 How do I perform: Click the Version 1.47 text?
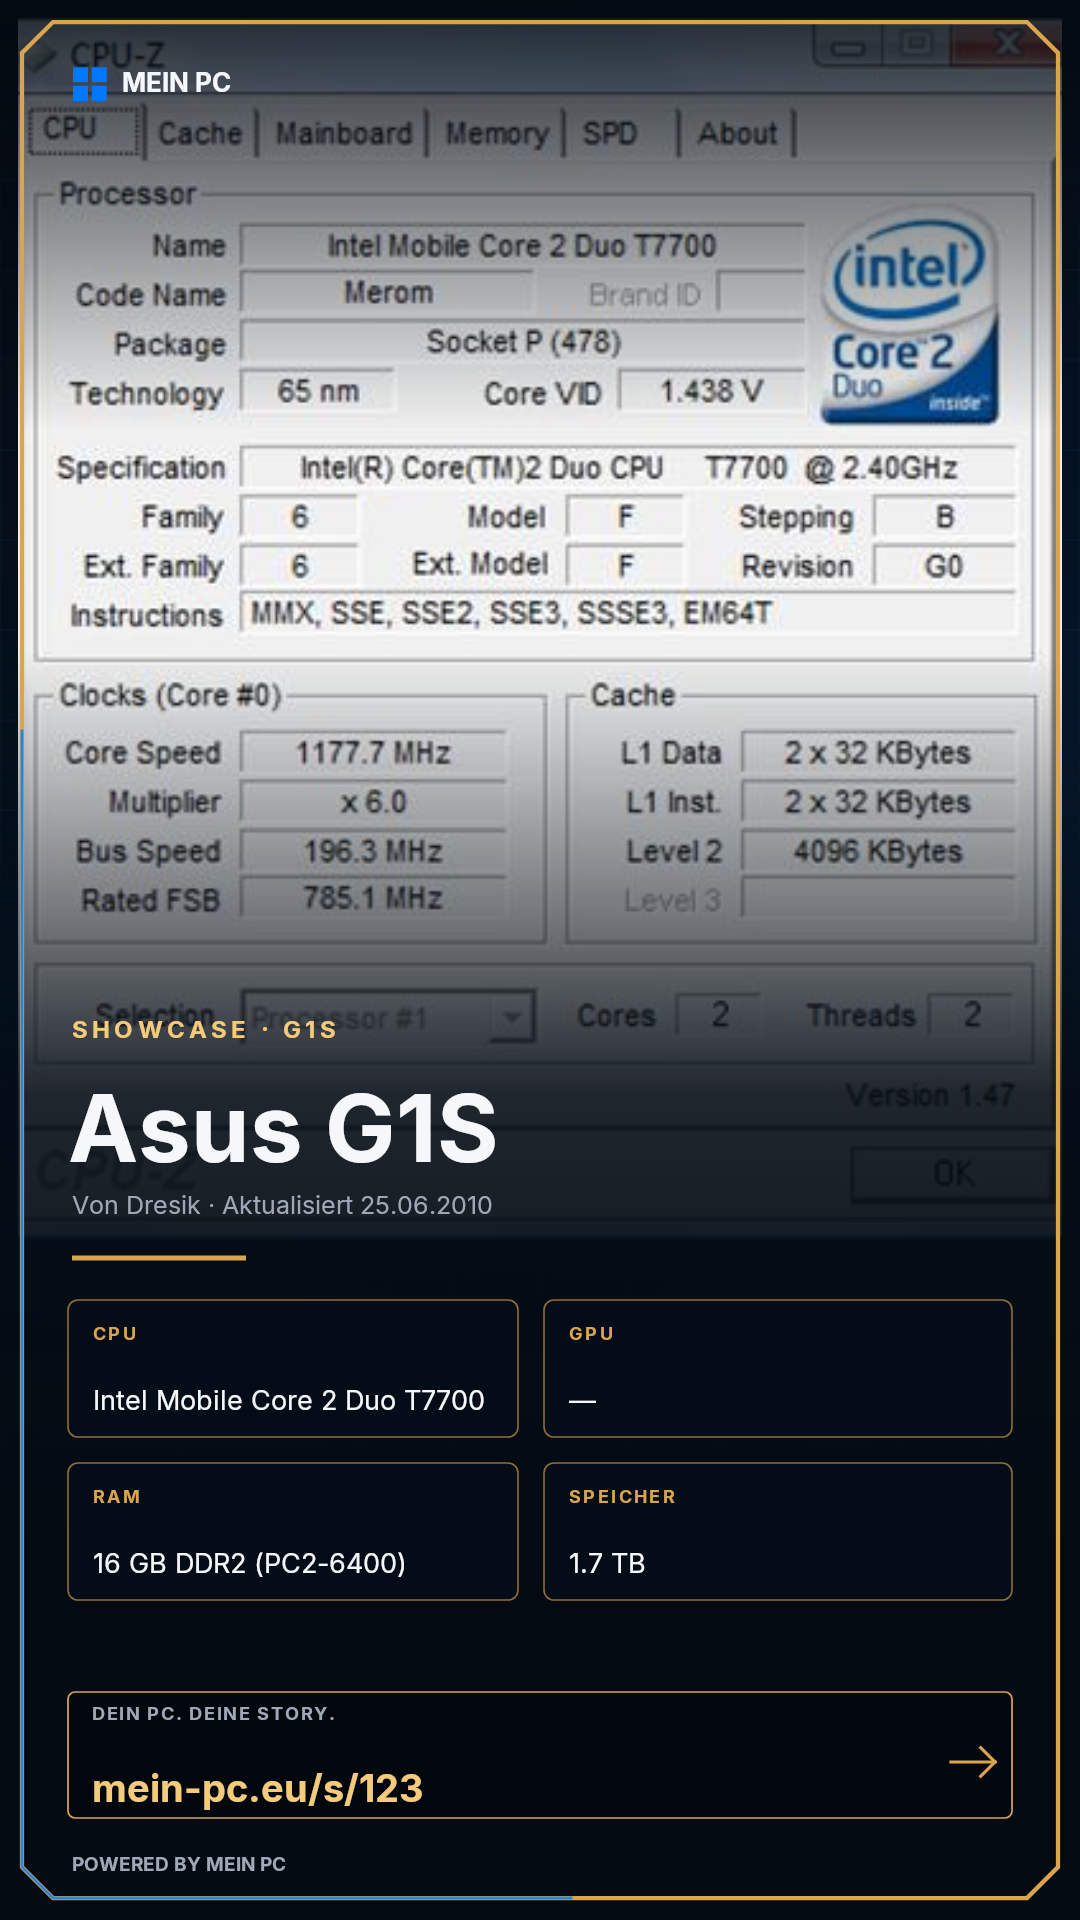click(930, 1095)
